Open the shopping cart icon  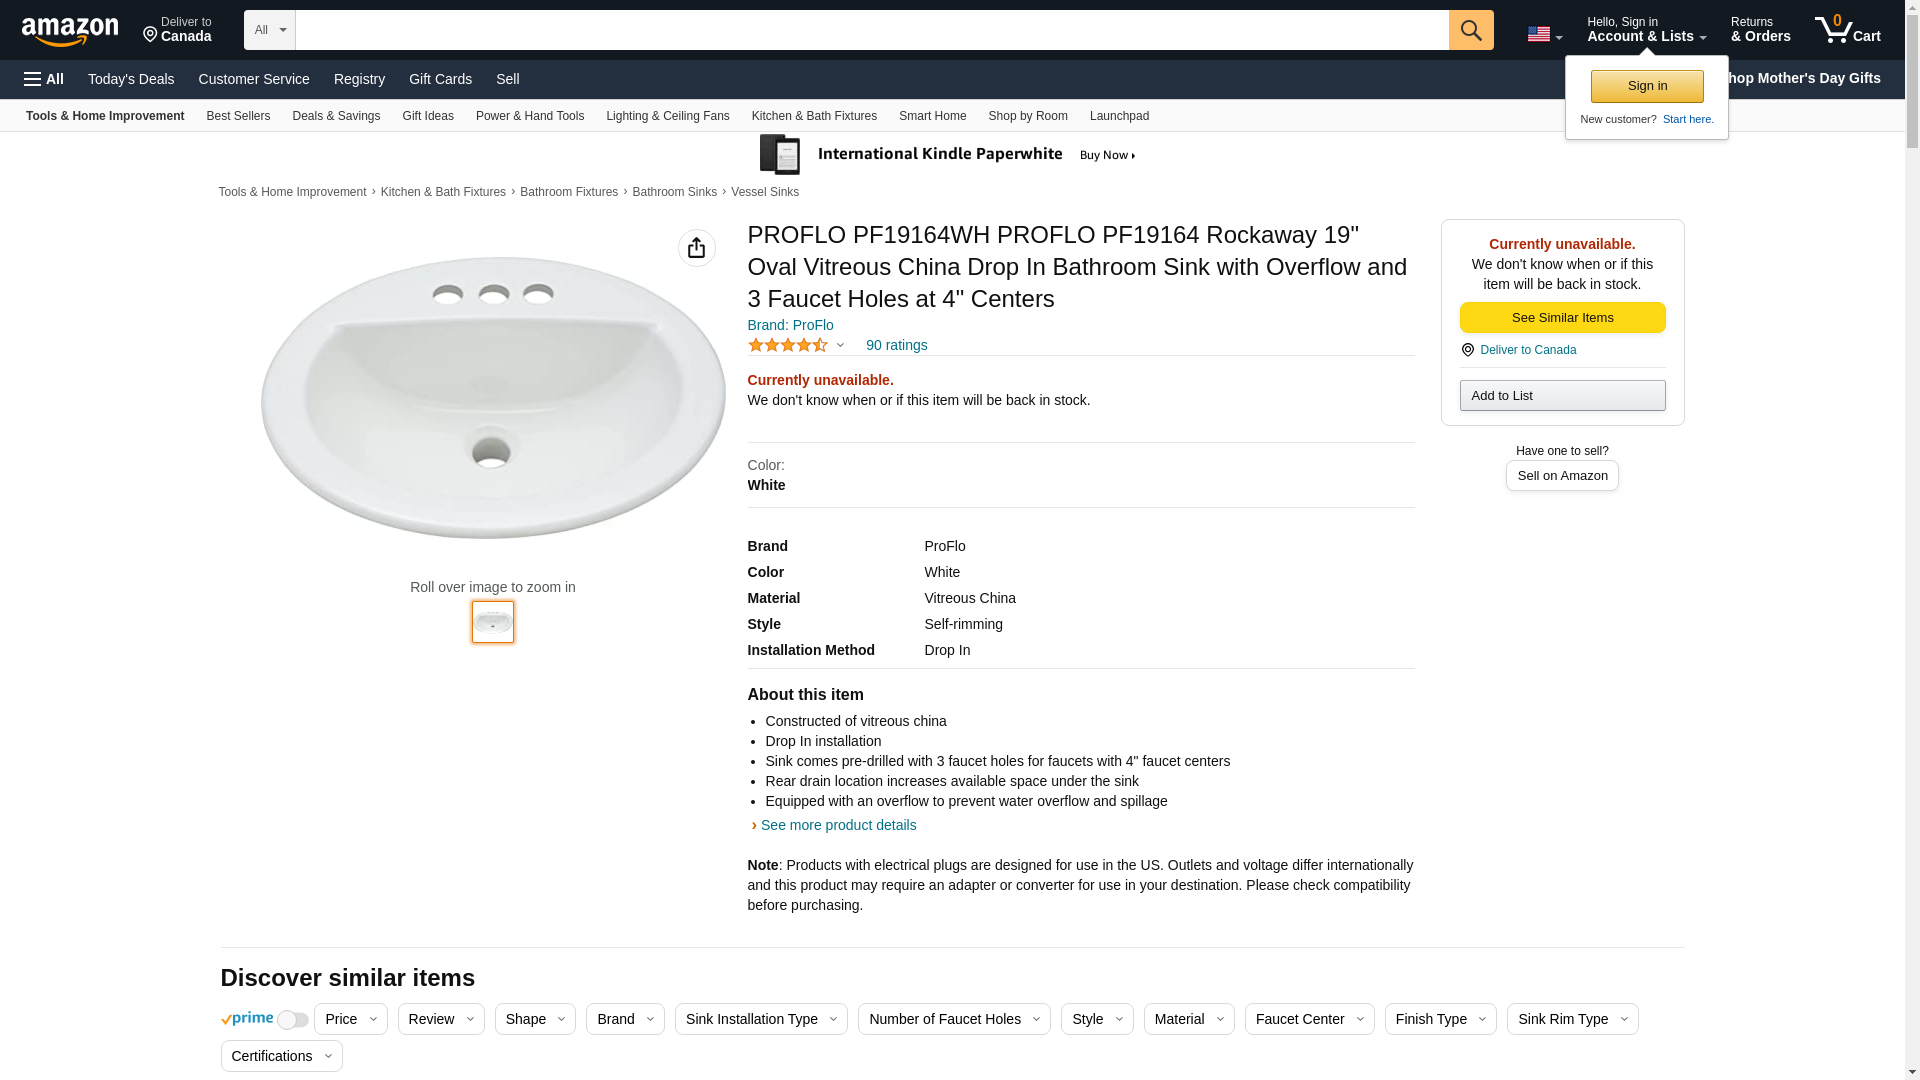(x=1847, y=30)
